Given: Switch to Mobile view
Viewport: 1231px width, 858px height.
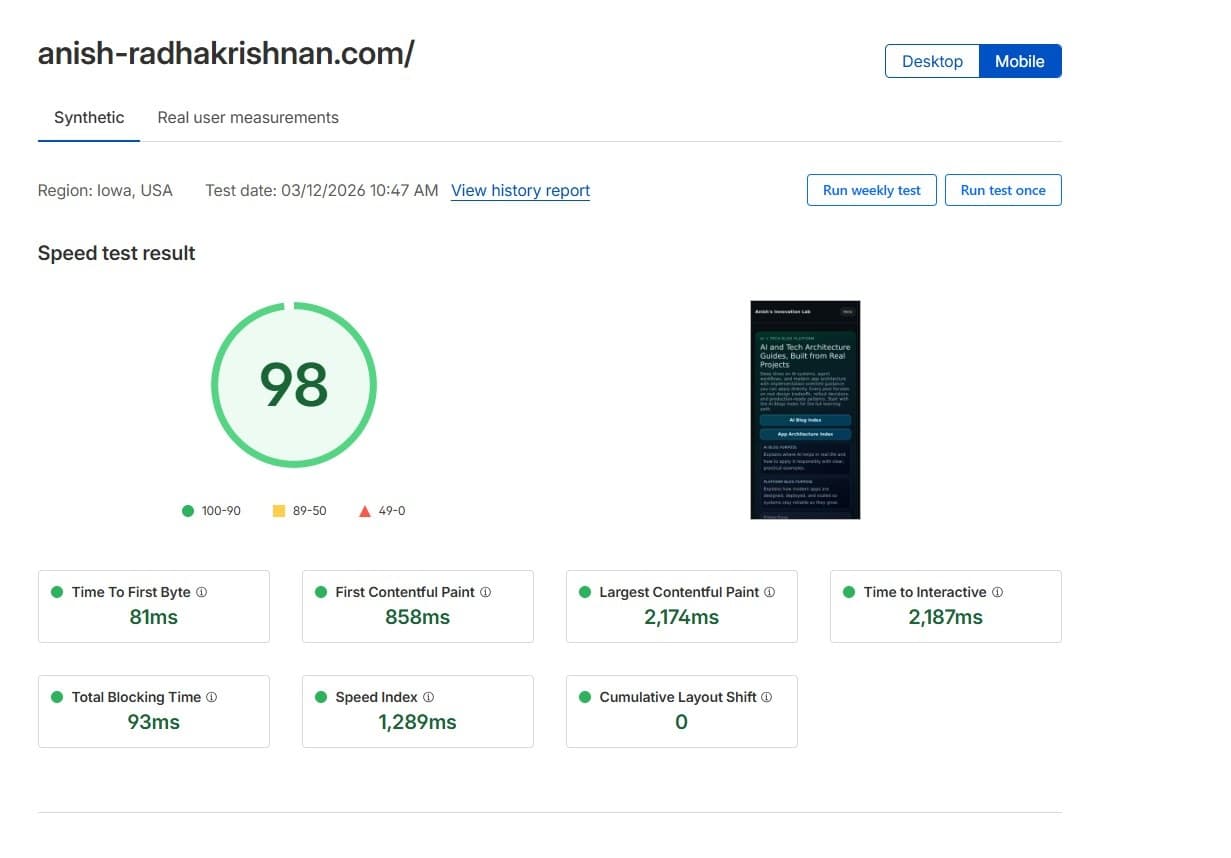Looking at the screenshot, I should point(1020,61).
